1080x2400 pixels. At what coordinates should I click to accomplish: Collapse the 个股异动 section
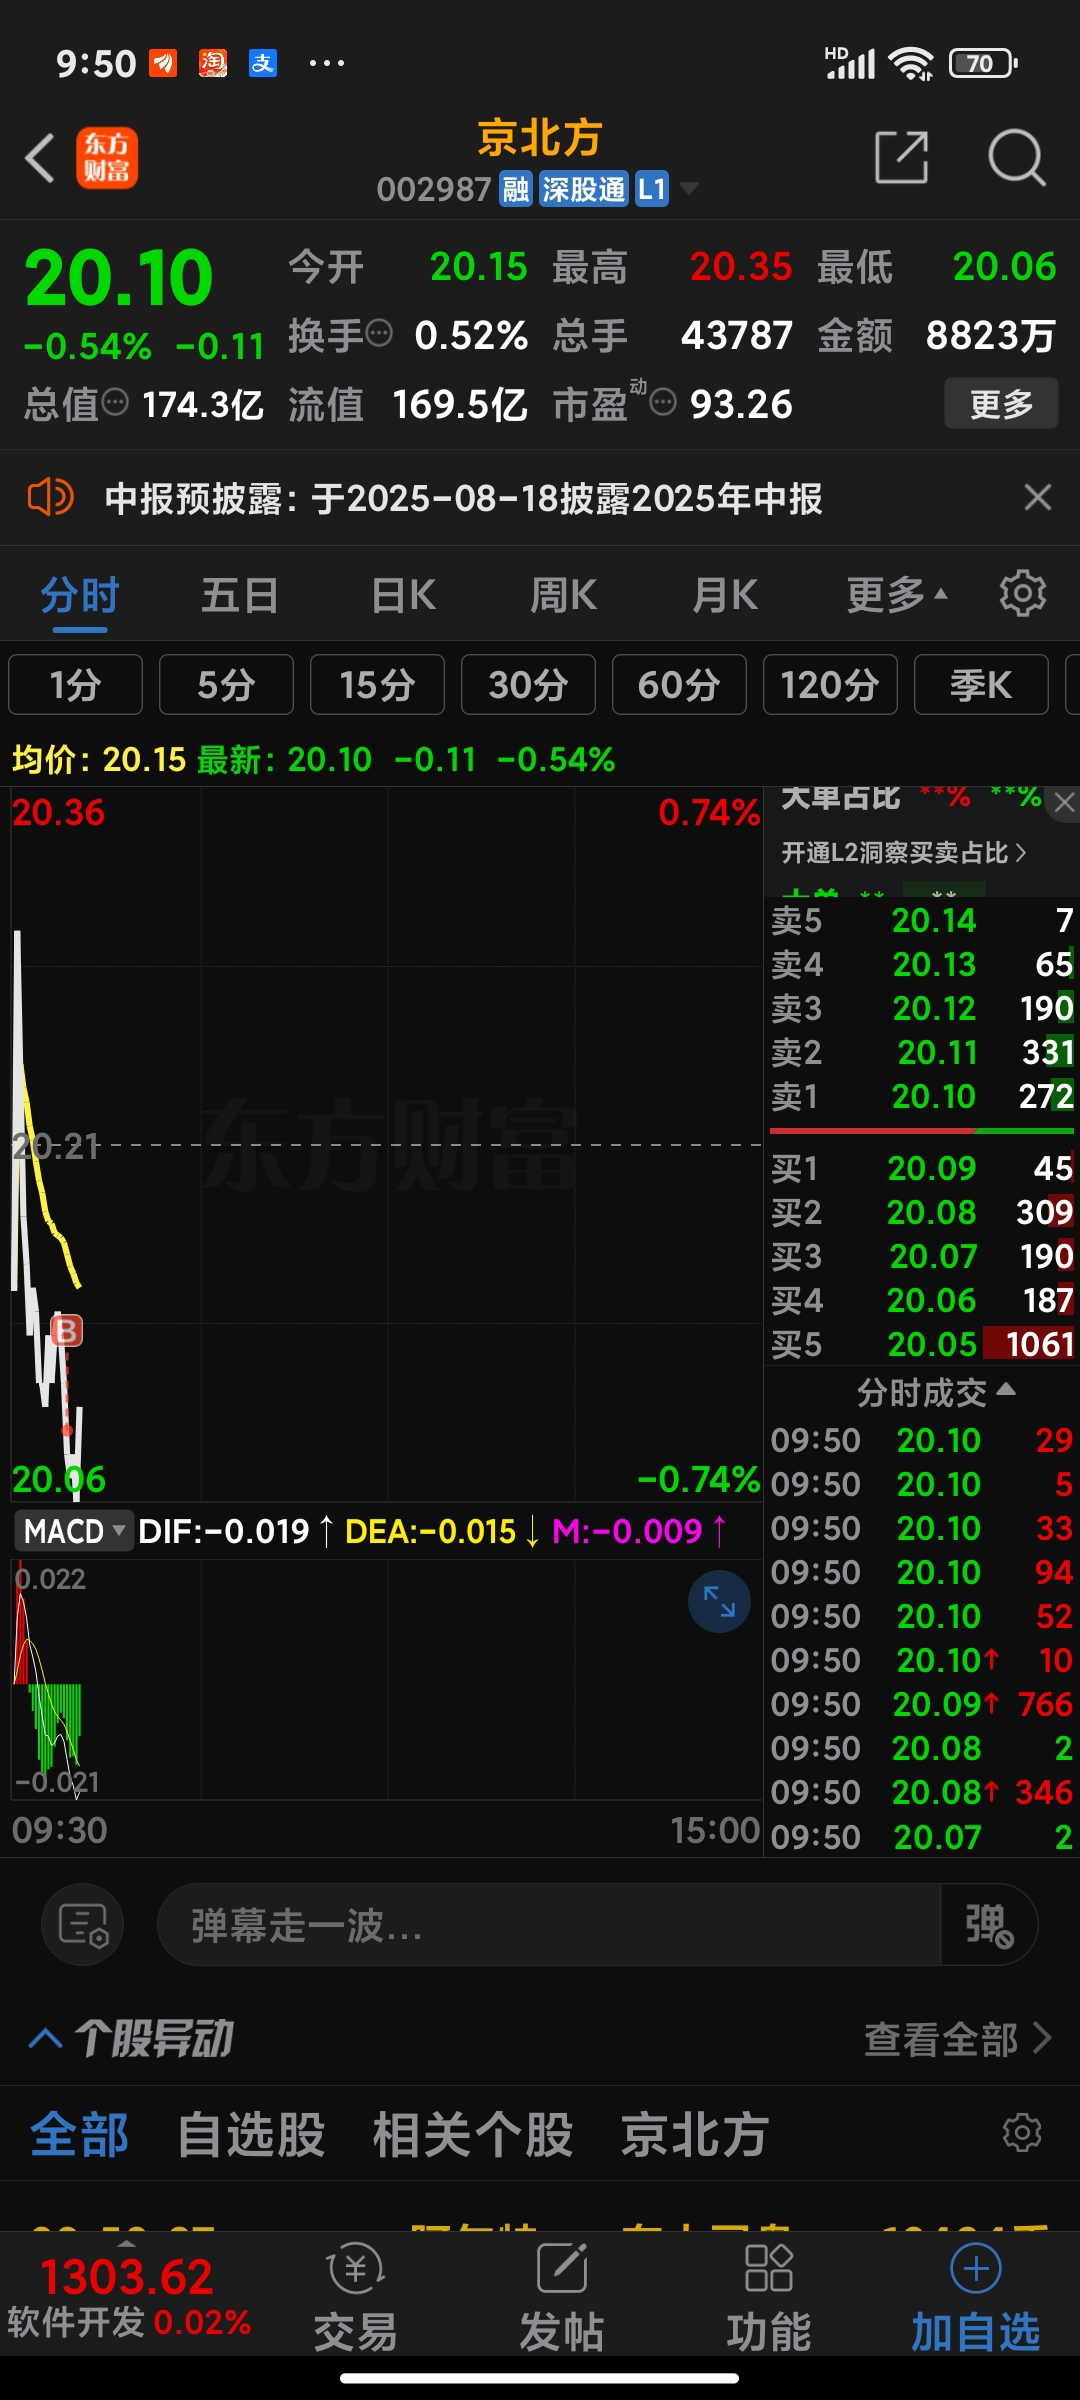[x=130, y=2037]
